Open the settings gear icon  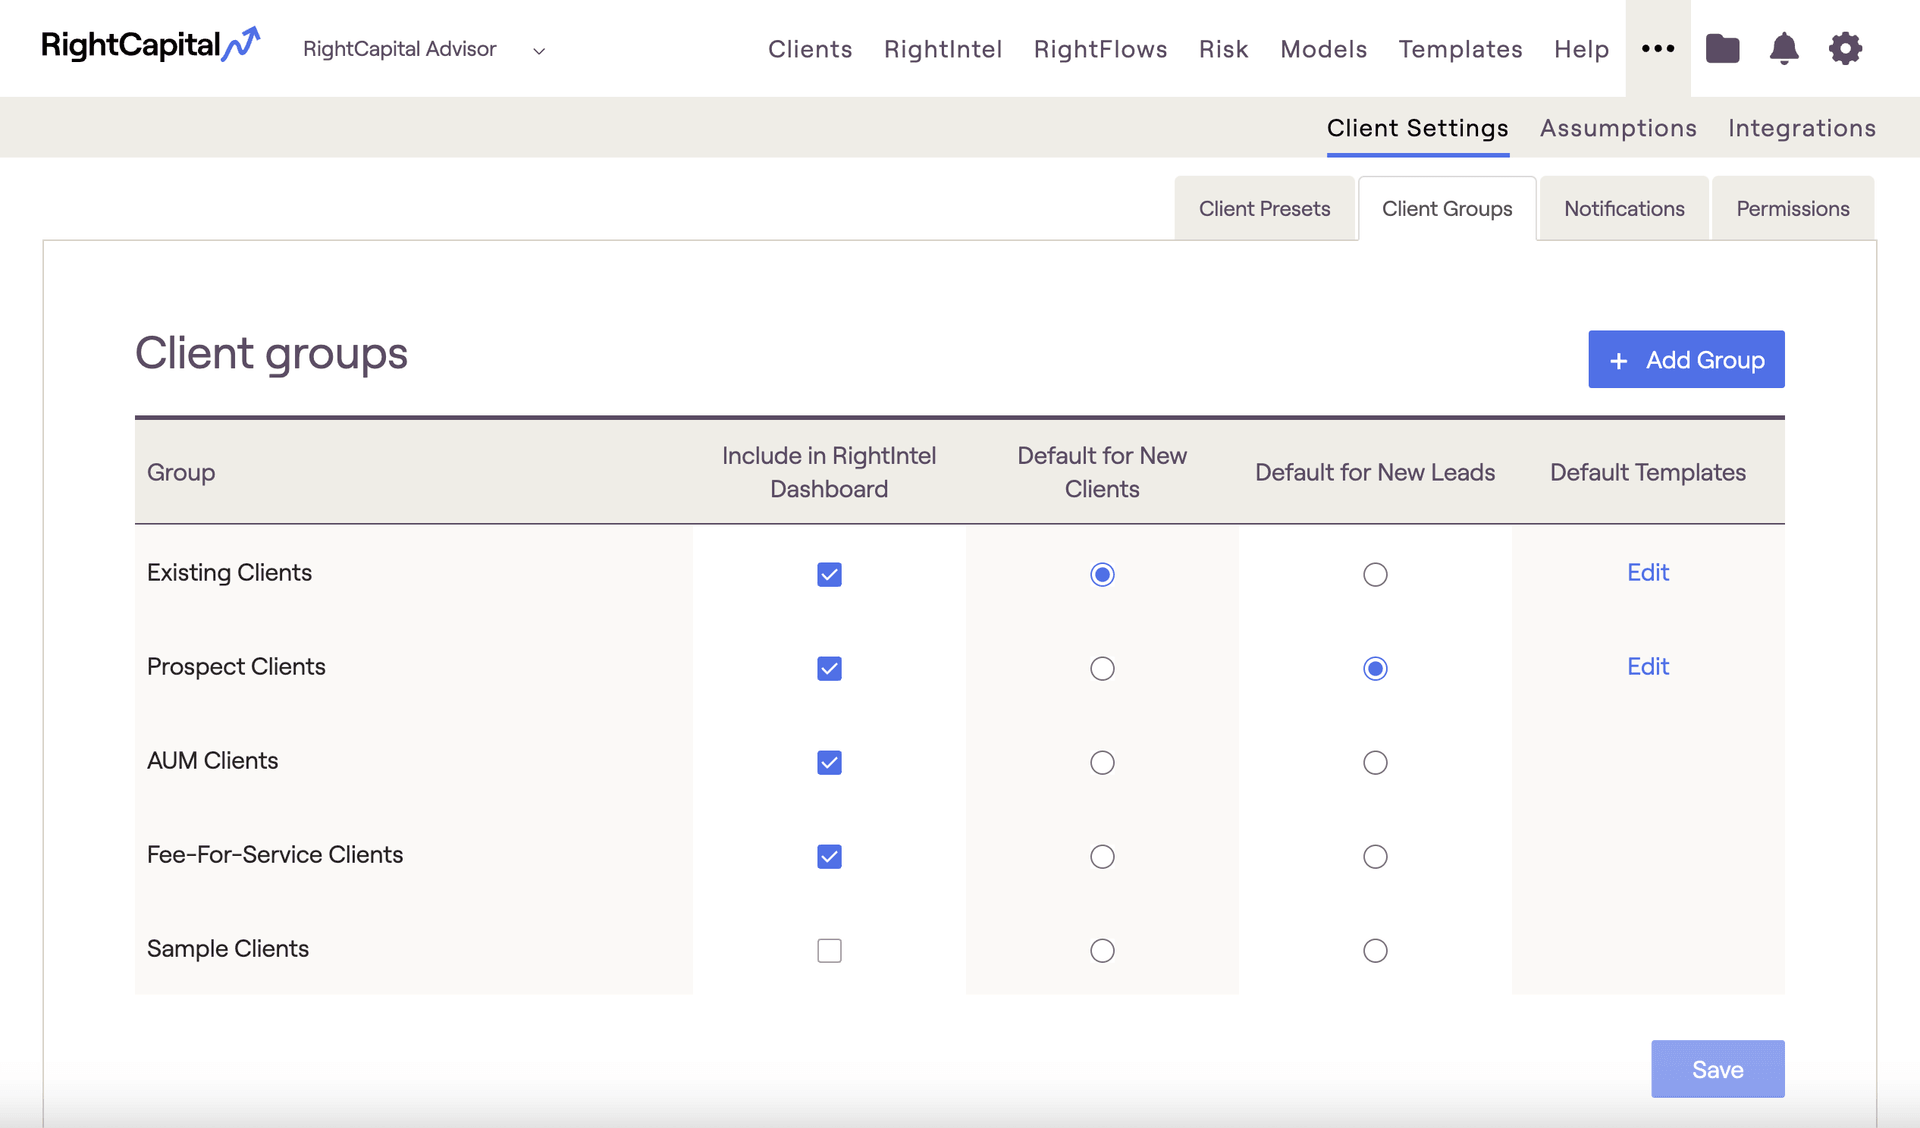point(1845,48)
